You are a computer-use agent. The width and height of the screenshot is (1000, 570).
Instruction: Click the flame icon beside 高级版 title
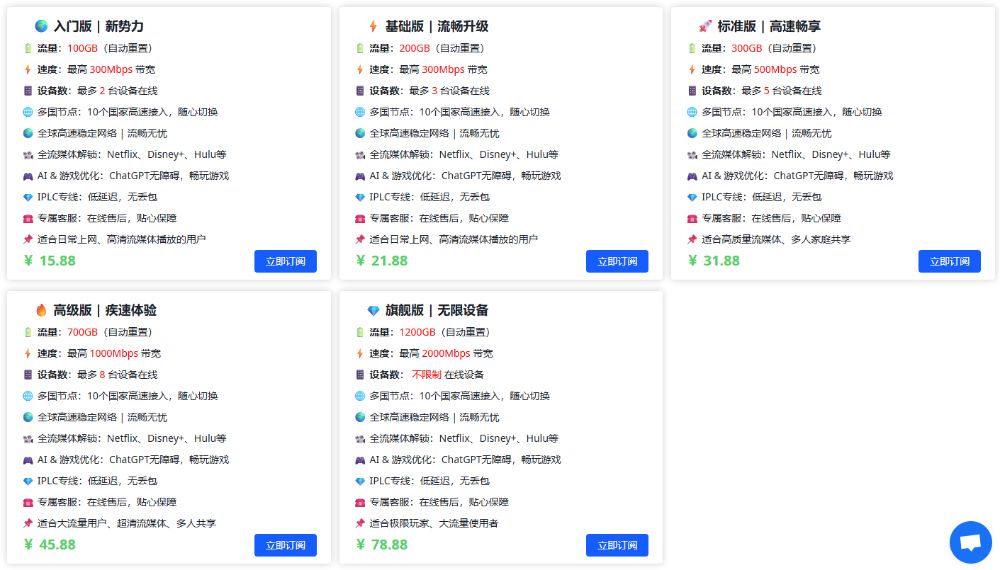click(x=41, y=310)
